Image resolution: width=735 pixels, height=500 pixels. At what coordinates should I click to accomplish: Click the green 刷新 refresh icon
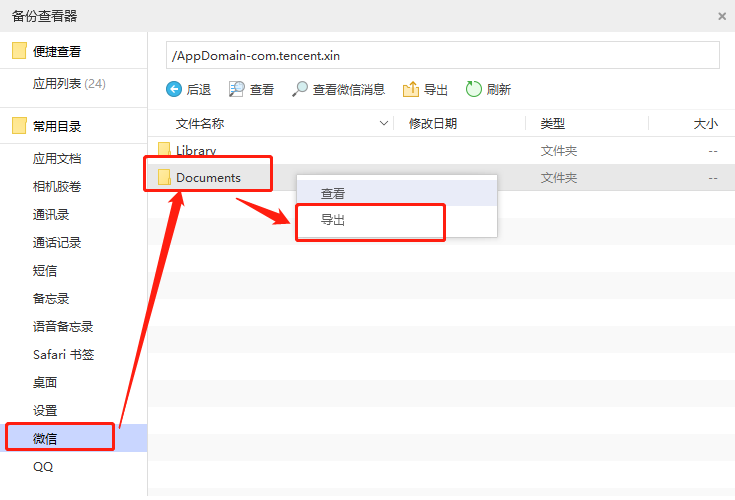pos(473,89)
